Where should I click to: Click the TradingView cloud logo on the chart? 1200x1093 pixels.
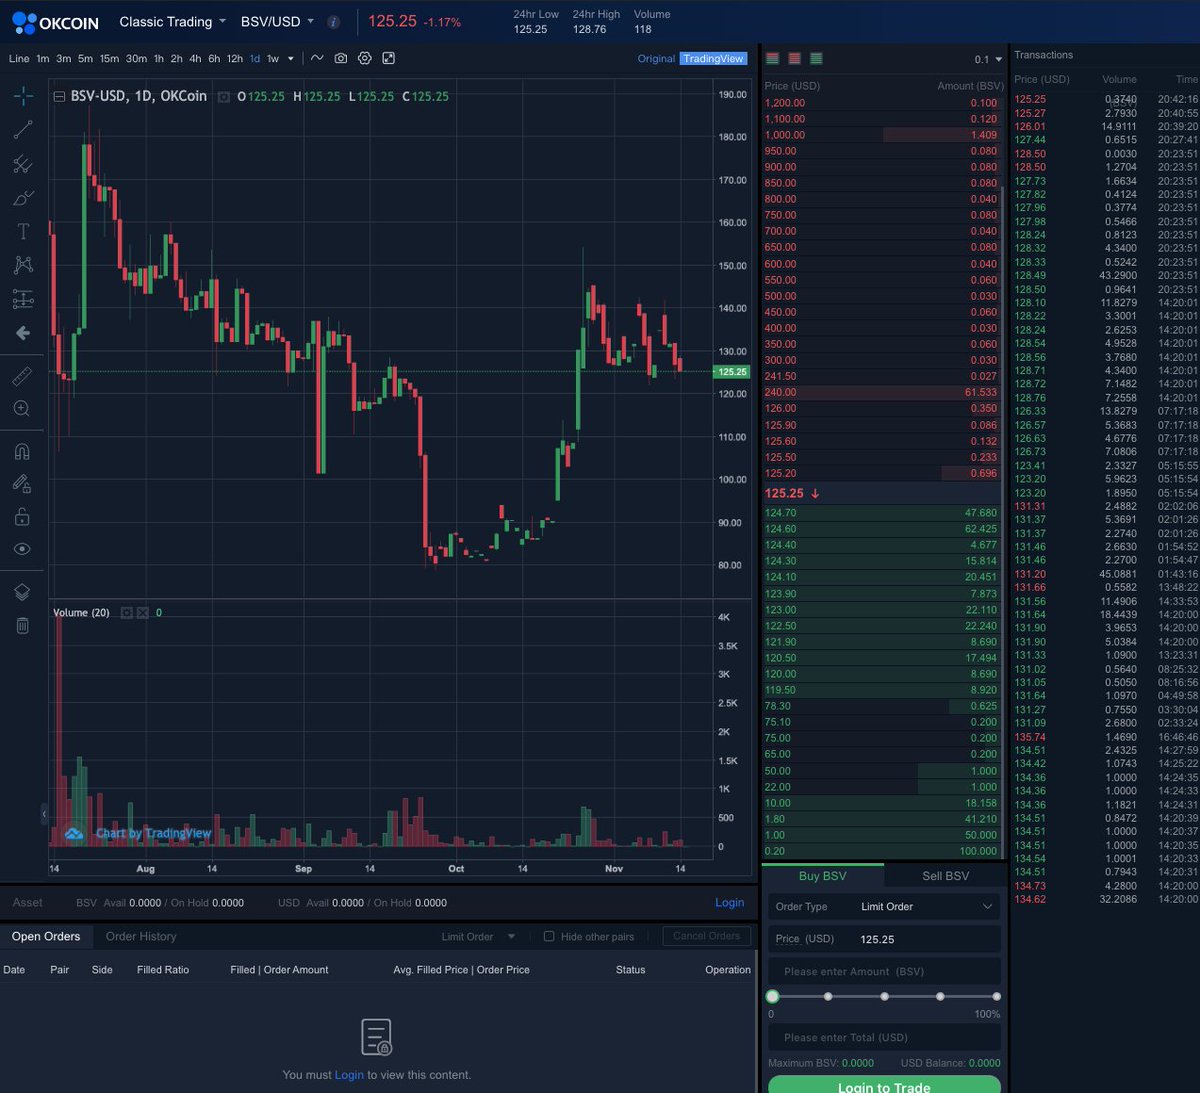(74, 833)
